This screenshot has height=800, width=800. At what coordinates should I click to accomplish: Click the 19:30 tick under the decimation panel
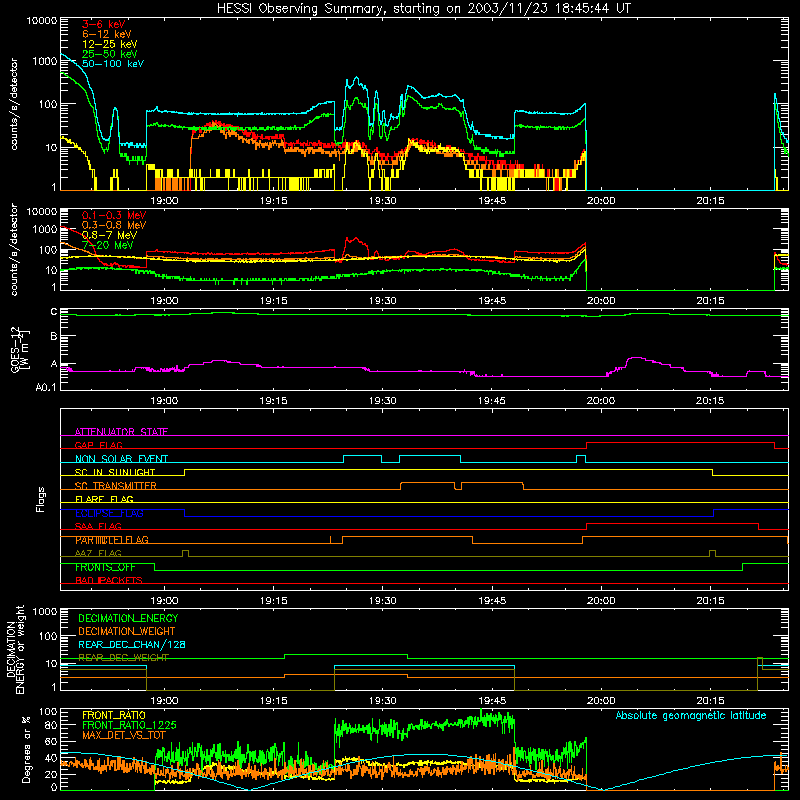(x=383, y=701)
